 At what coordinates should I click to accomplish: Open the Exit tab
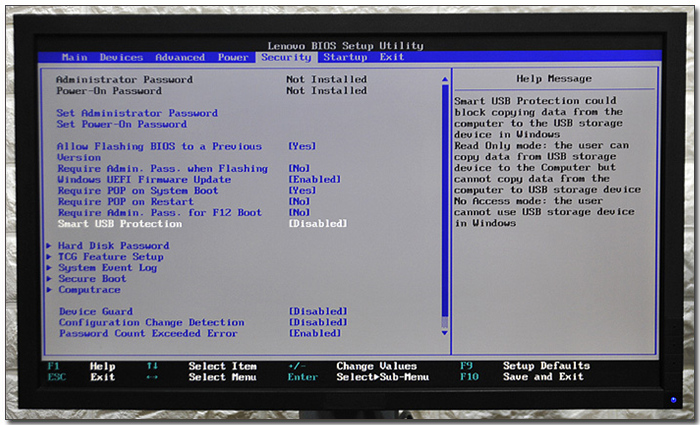392,57
